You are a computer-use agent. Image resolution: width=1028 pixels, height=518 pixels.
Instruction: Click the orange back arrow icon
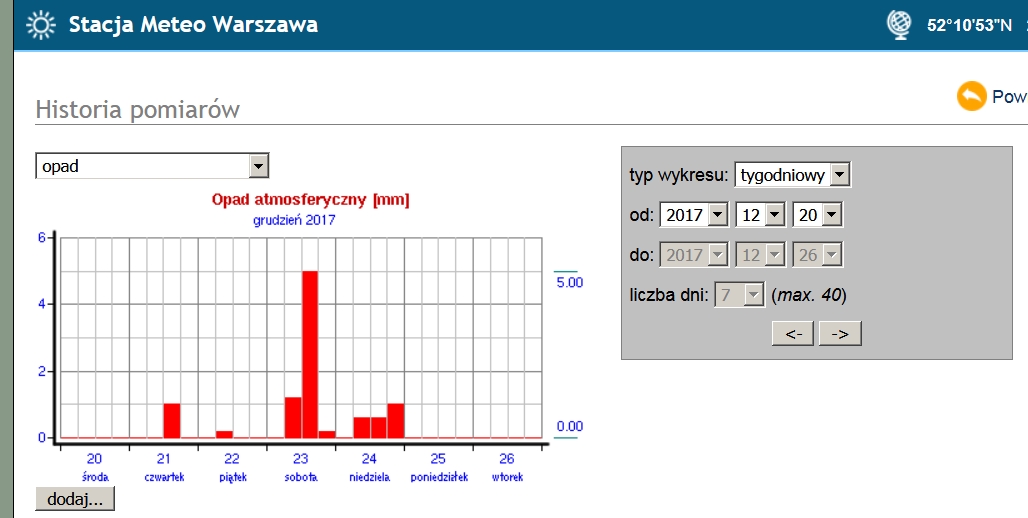pos(971,96)
